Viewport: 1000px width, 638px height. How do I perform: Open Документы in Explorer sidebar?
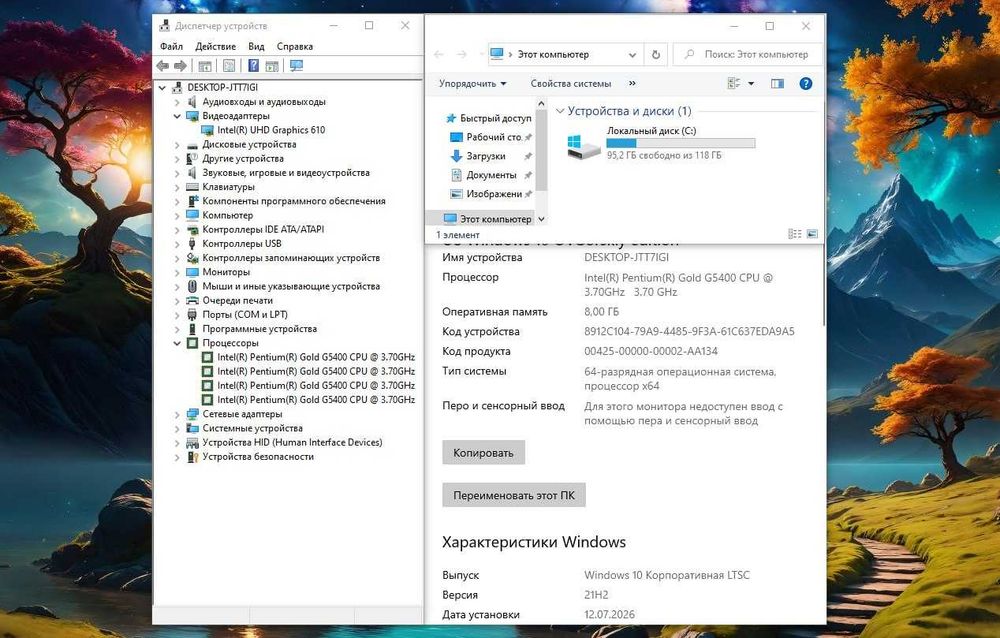coord(491,175)
